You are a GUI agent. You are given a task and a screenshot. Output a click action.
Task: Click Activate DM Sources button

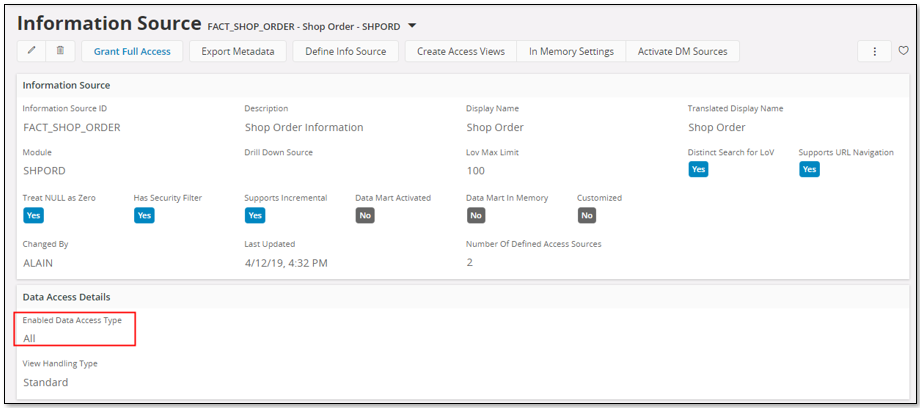coord(683,51)
